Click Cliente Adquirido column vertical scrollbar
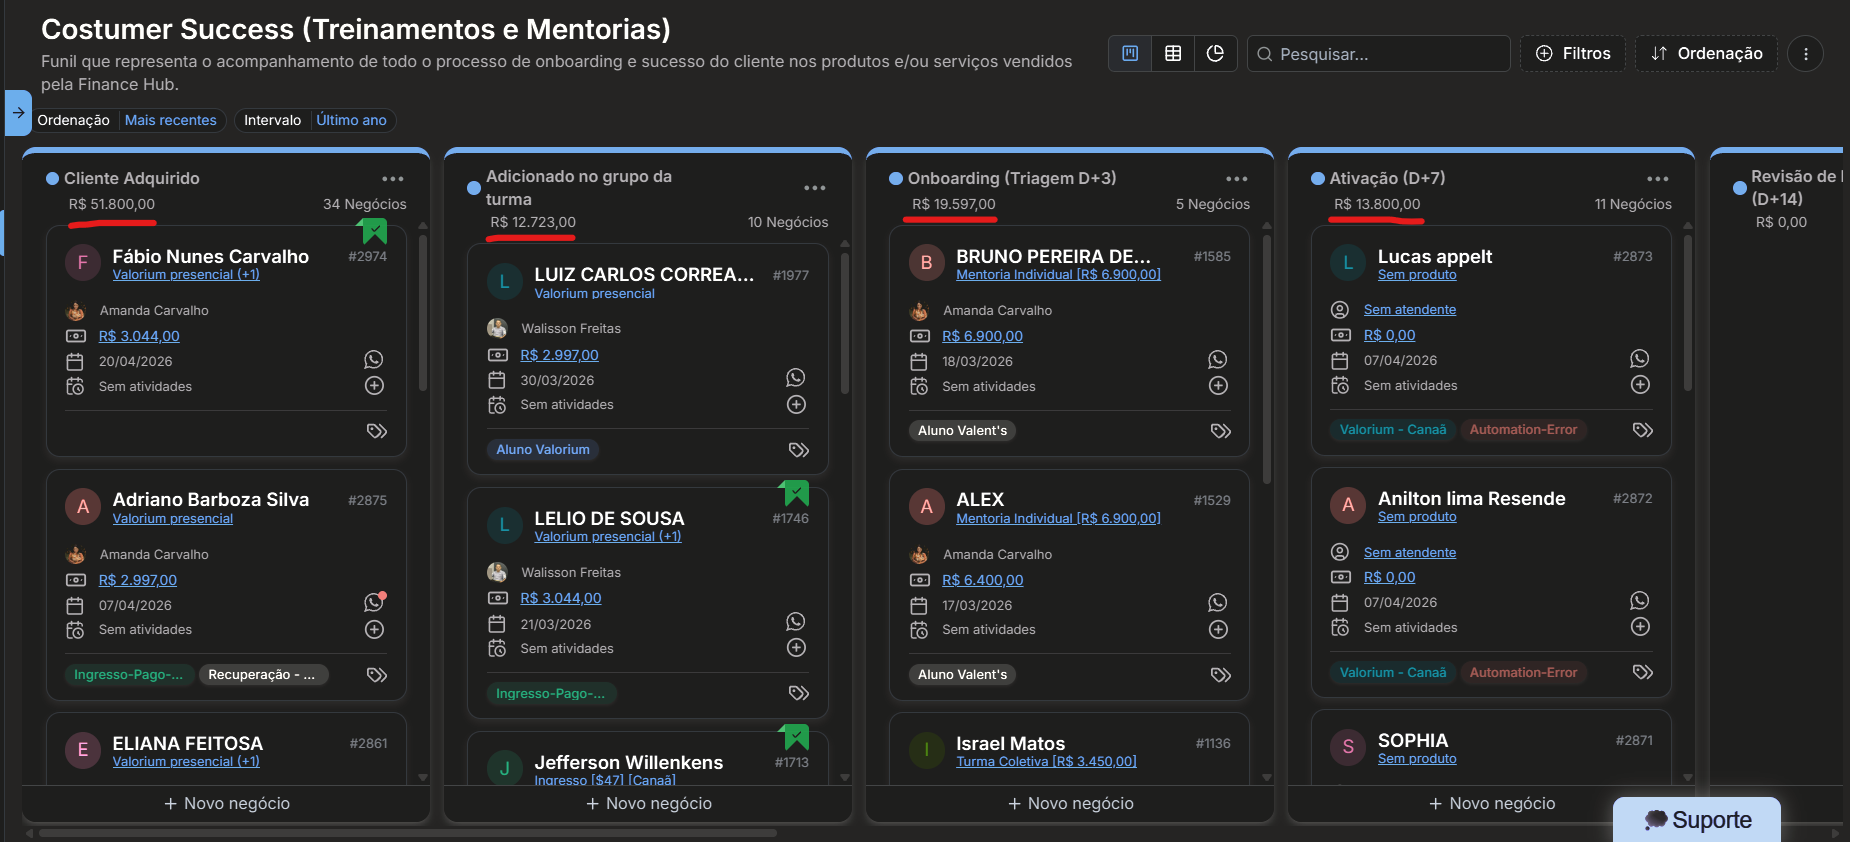1850x842 pixels. click(423, 312)
